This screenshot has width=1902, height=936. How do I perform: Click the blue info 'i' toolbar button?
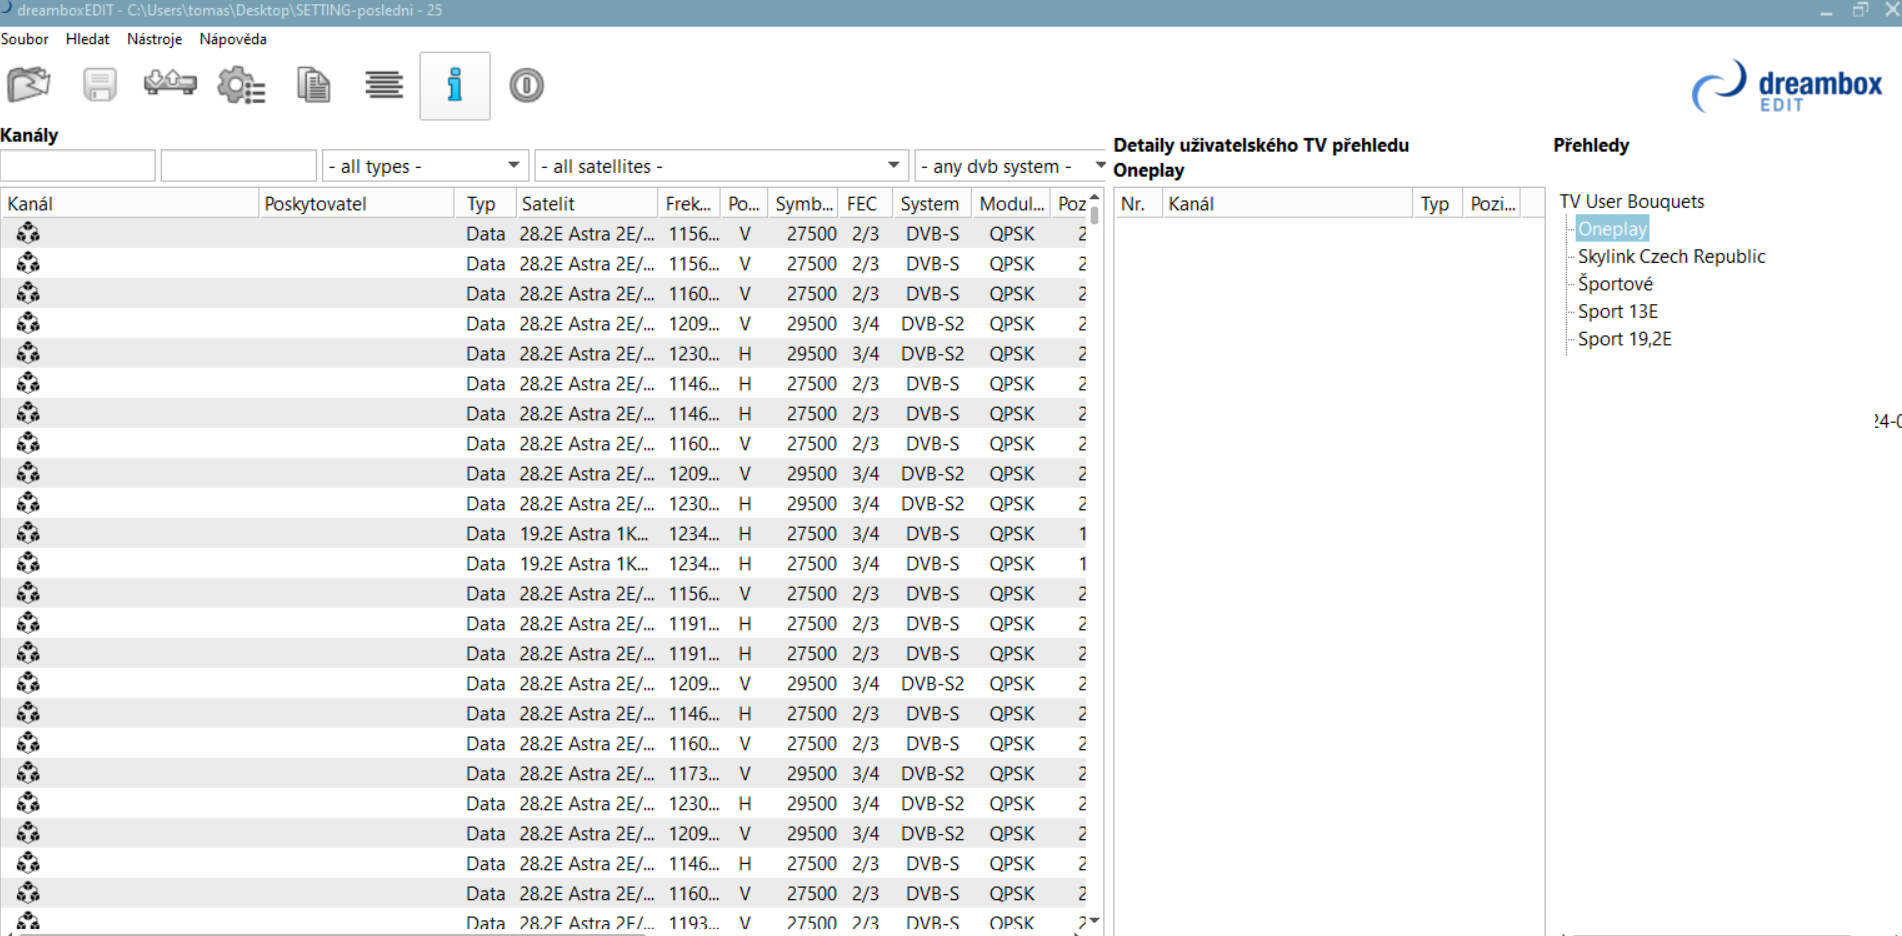tap(455, 86)
